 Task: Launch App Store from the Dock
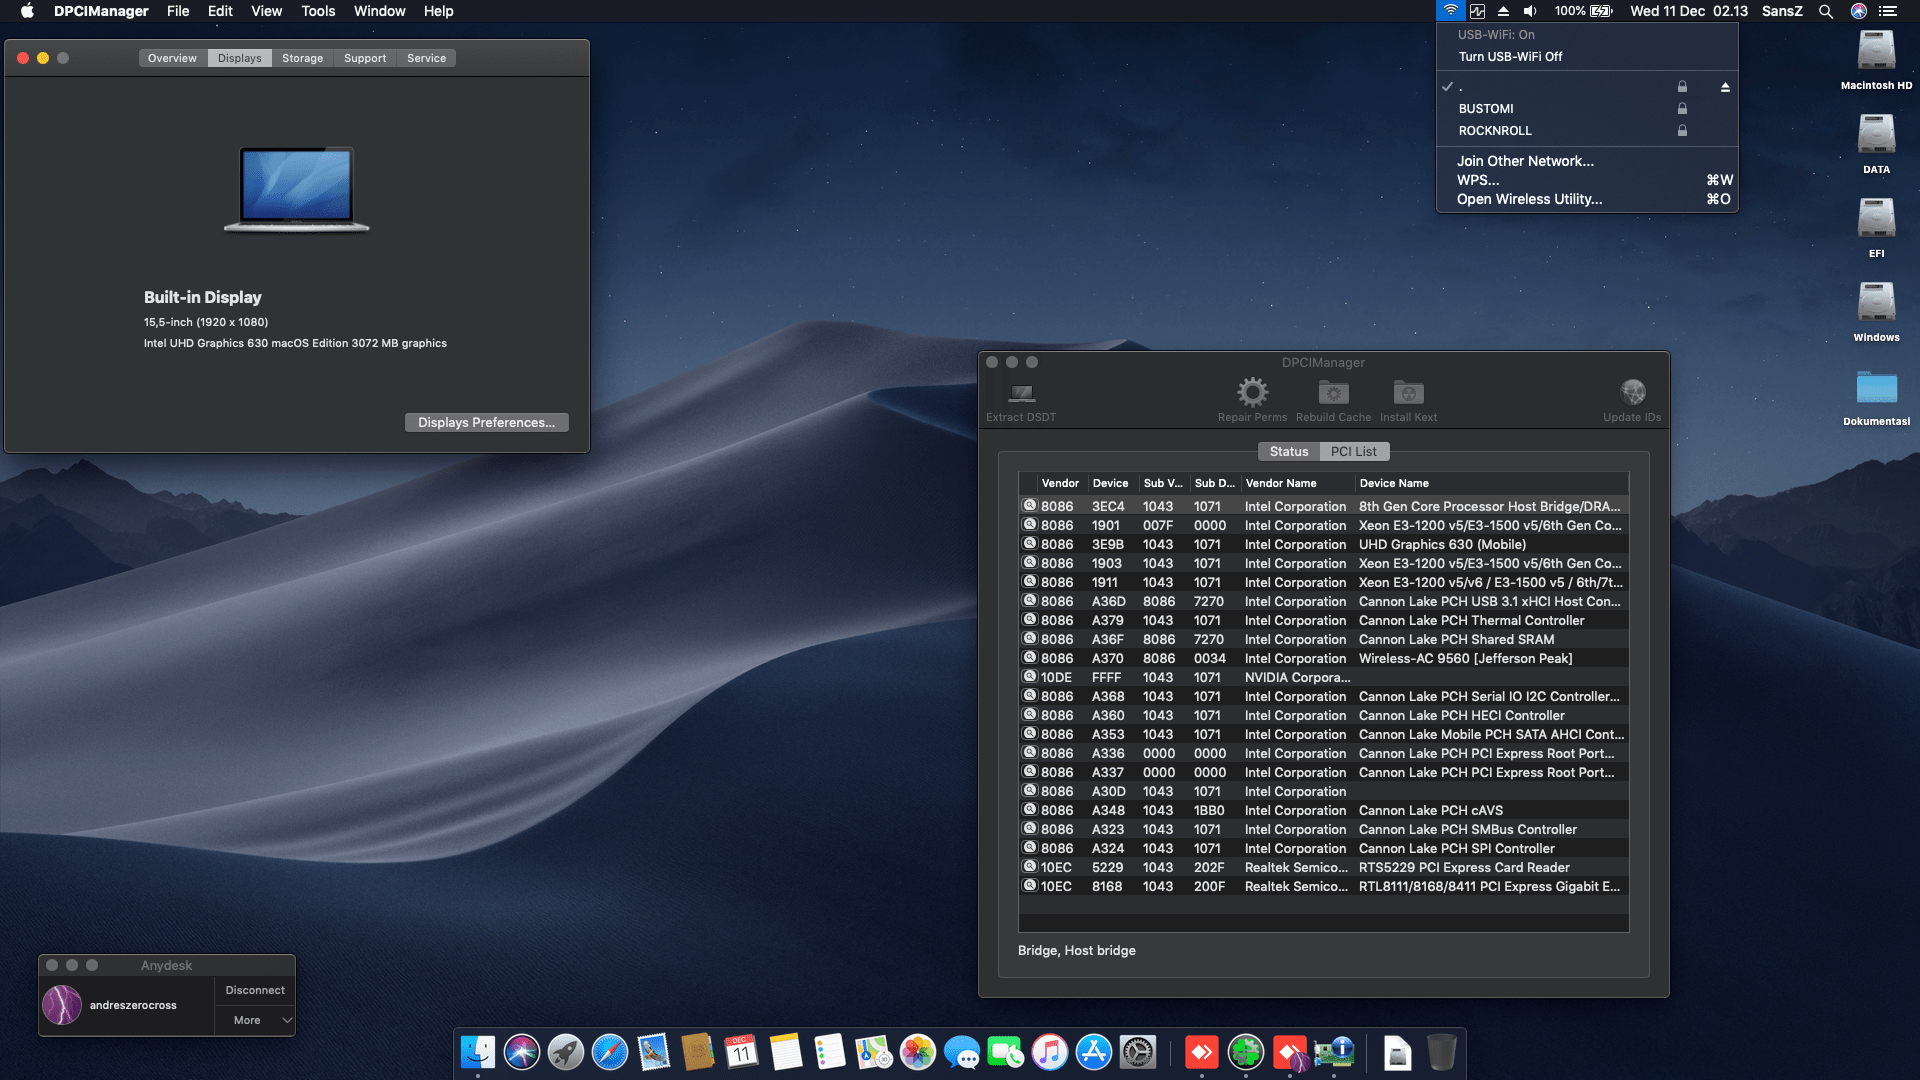pyautogui.click(x=1094, y=1052)
